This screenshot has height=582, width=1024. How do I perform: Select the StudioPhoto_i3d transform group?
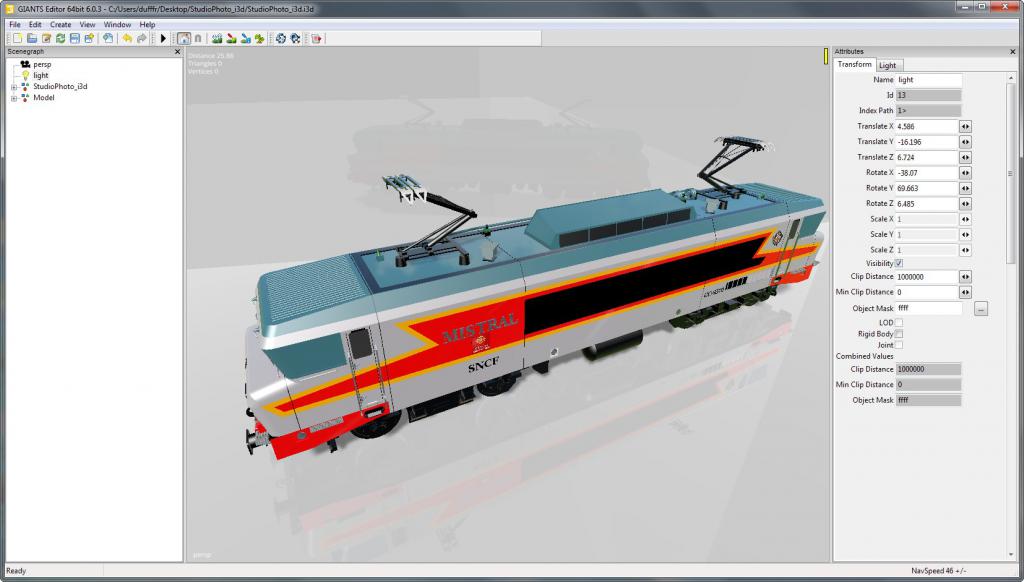60,86
